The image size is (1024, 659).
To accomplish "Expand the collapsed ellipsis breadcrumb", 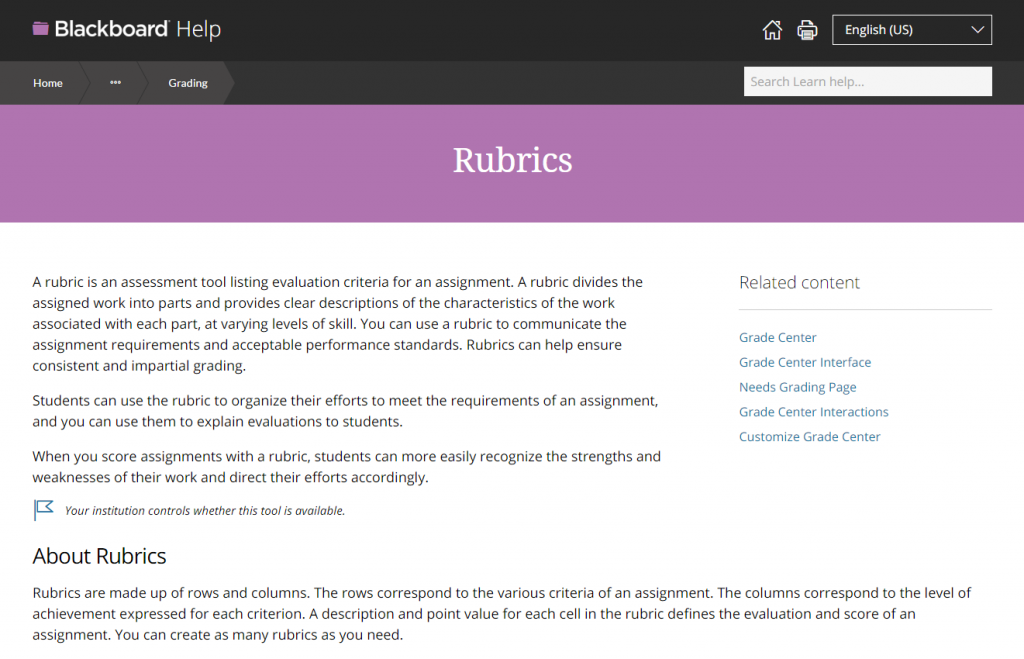I will [x=115, y=83].
